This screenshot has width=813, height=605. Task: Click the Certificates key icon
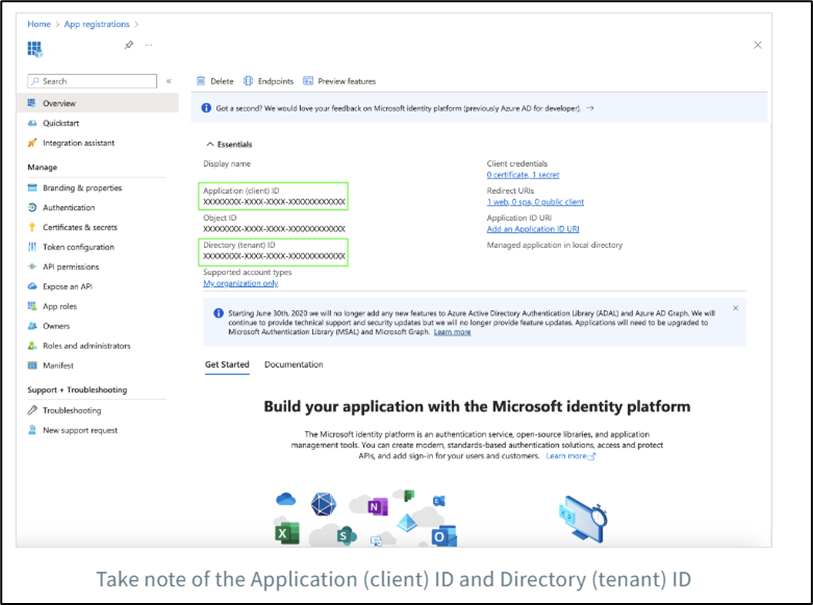click(x=32, y=227)
